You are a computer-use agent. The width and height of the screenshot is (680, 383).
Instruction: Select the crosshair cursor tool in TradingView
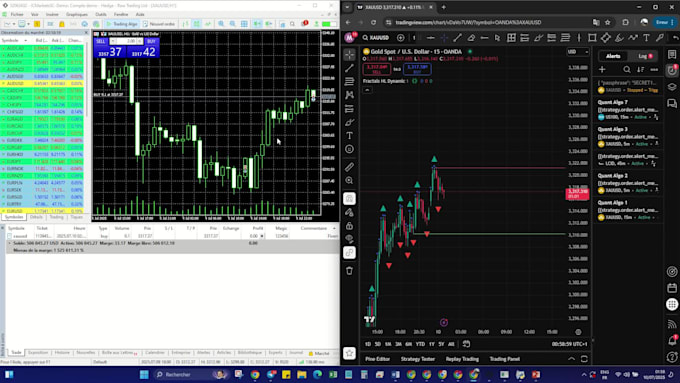tap(350, 55)
